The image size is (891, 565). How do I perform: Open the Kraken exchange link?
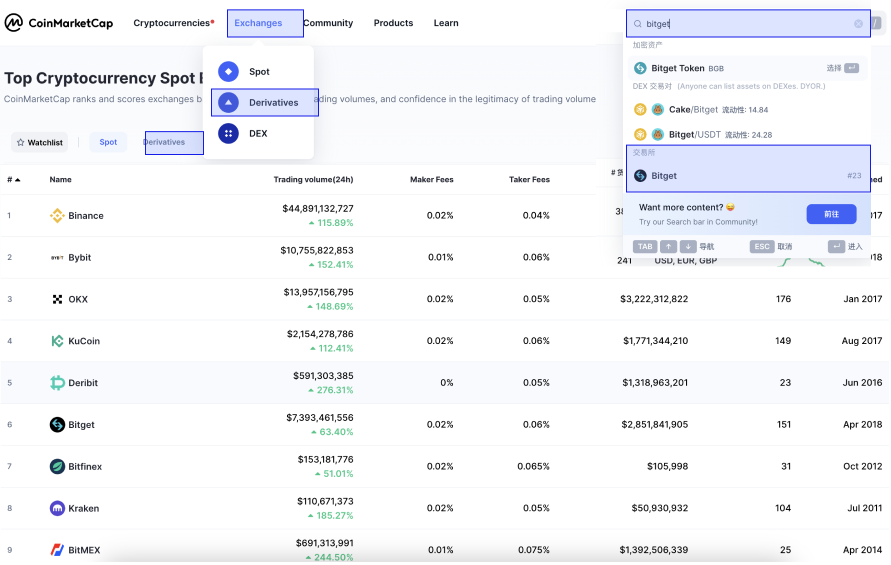pos(84,508)
